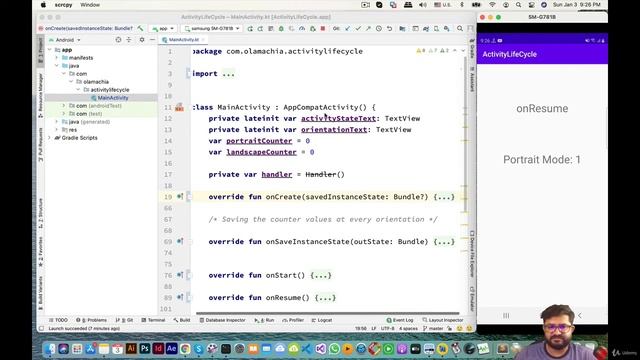Viewport: 640px width, 360px height.
Task: Open the Logcat tool window
Action: 322,320
